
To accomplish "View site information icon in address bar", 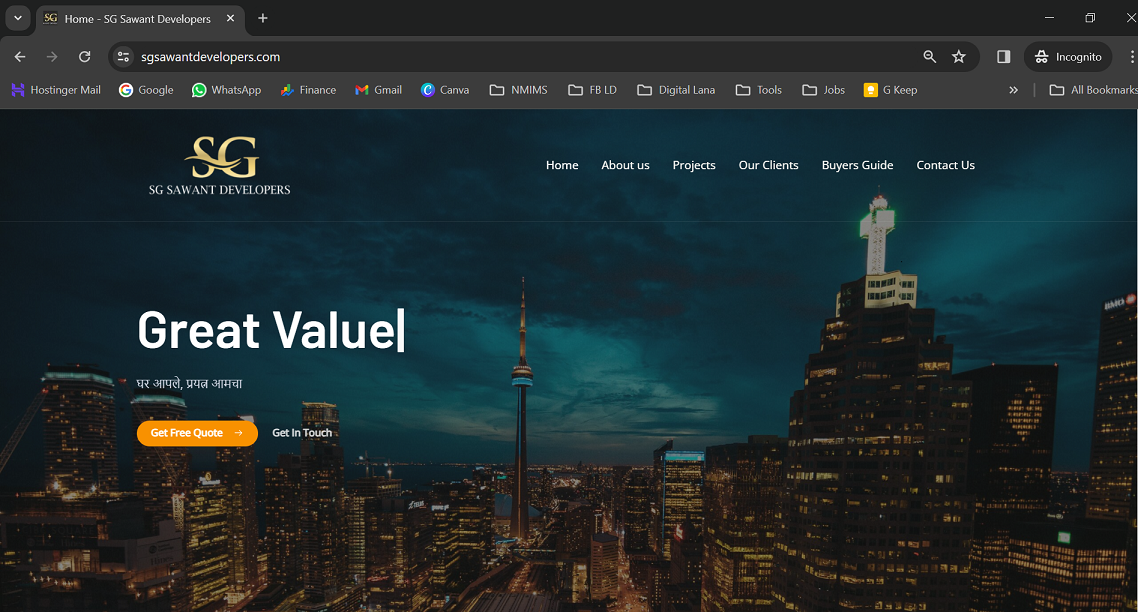I will [124, 57].
